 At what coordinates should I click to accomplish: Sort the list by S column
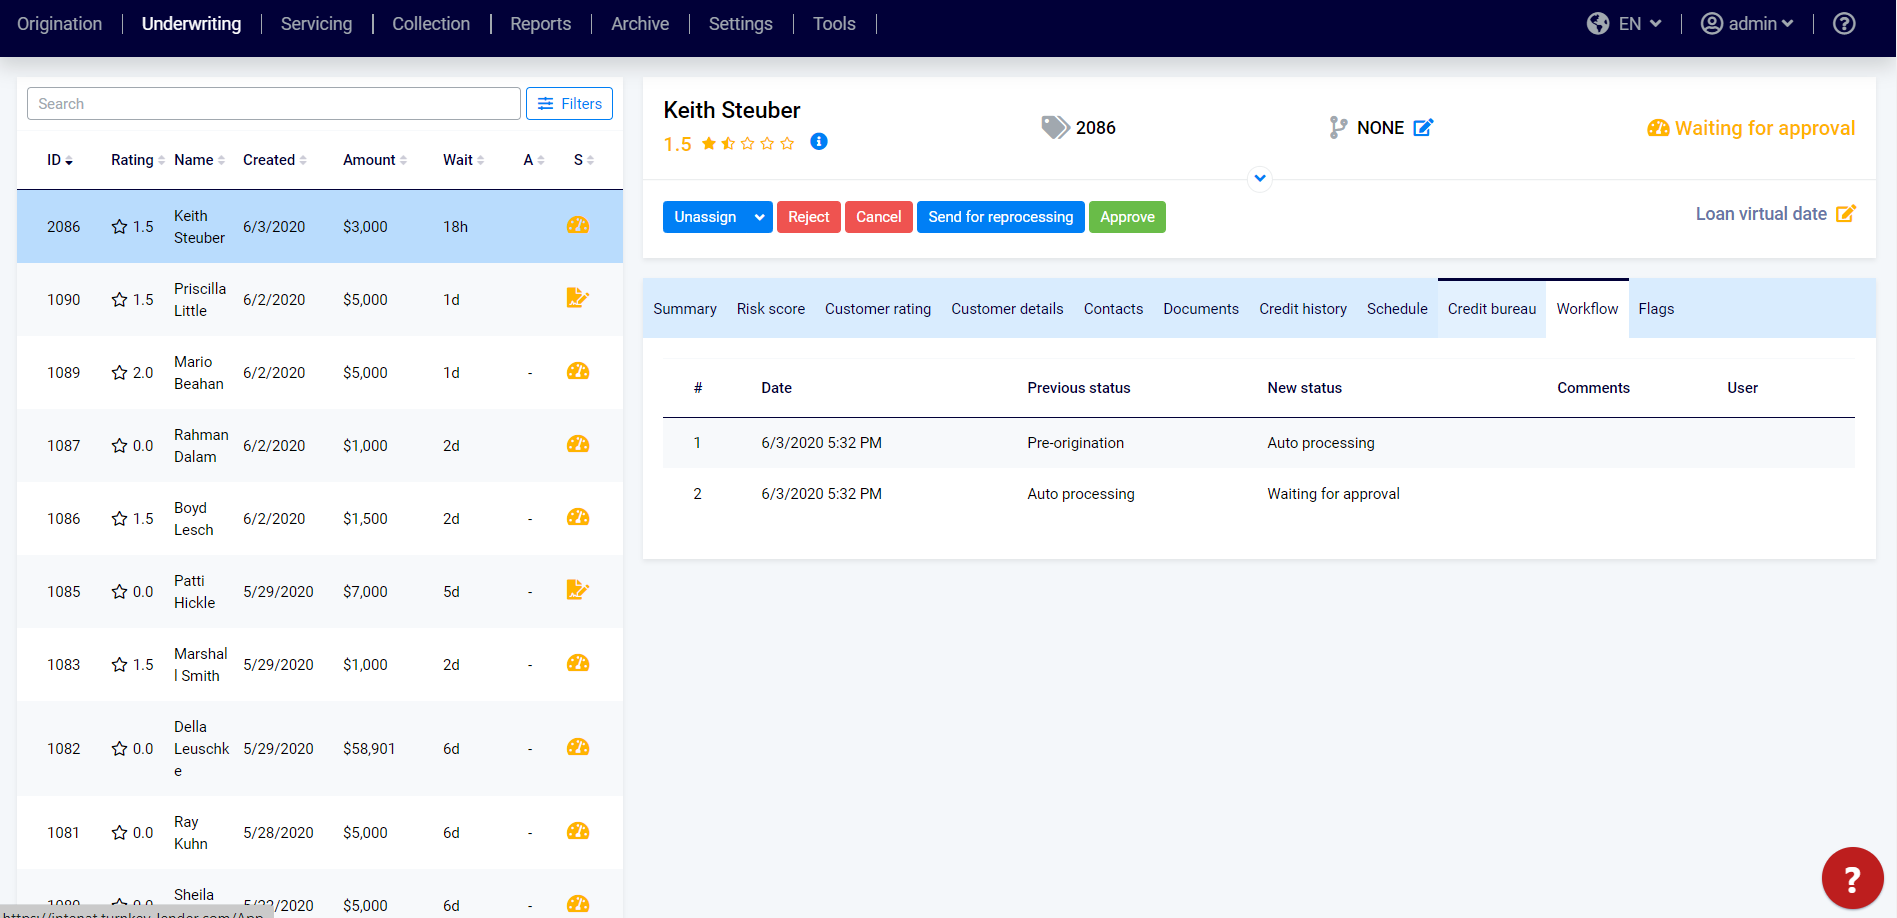coord(584,160)
